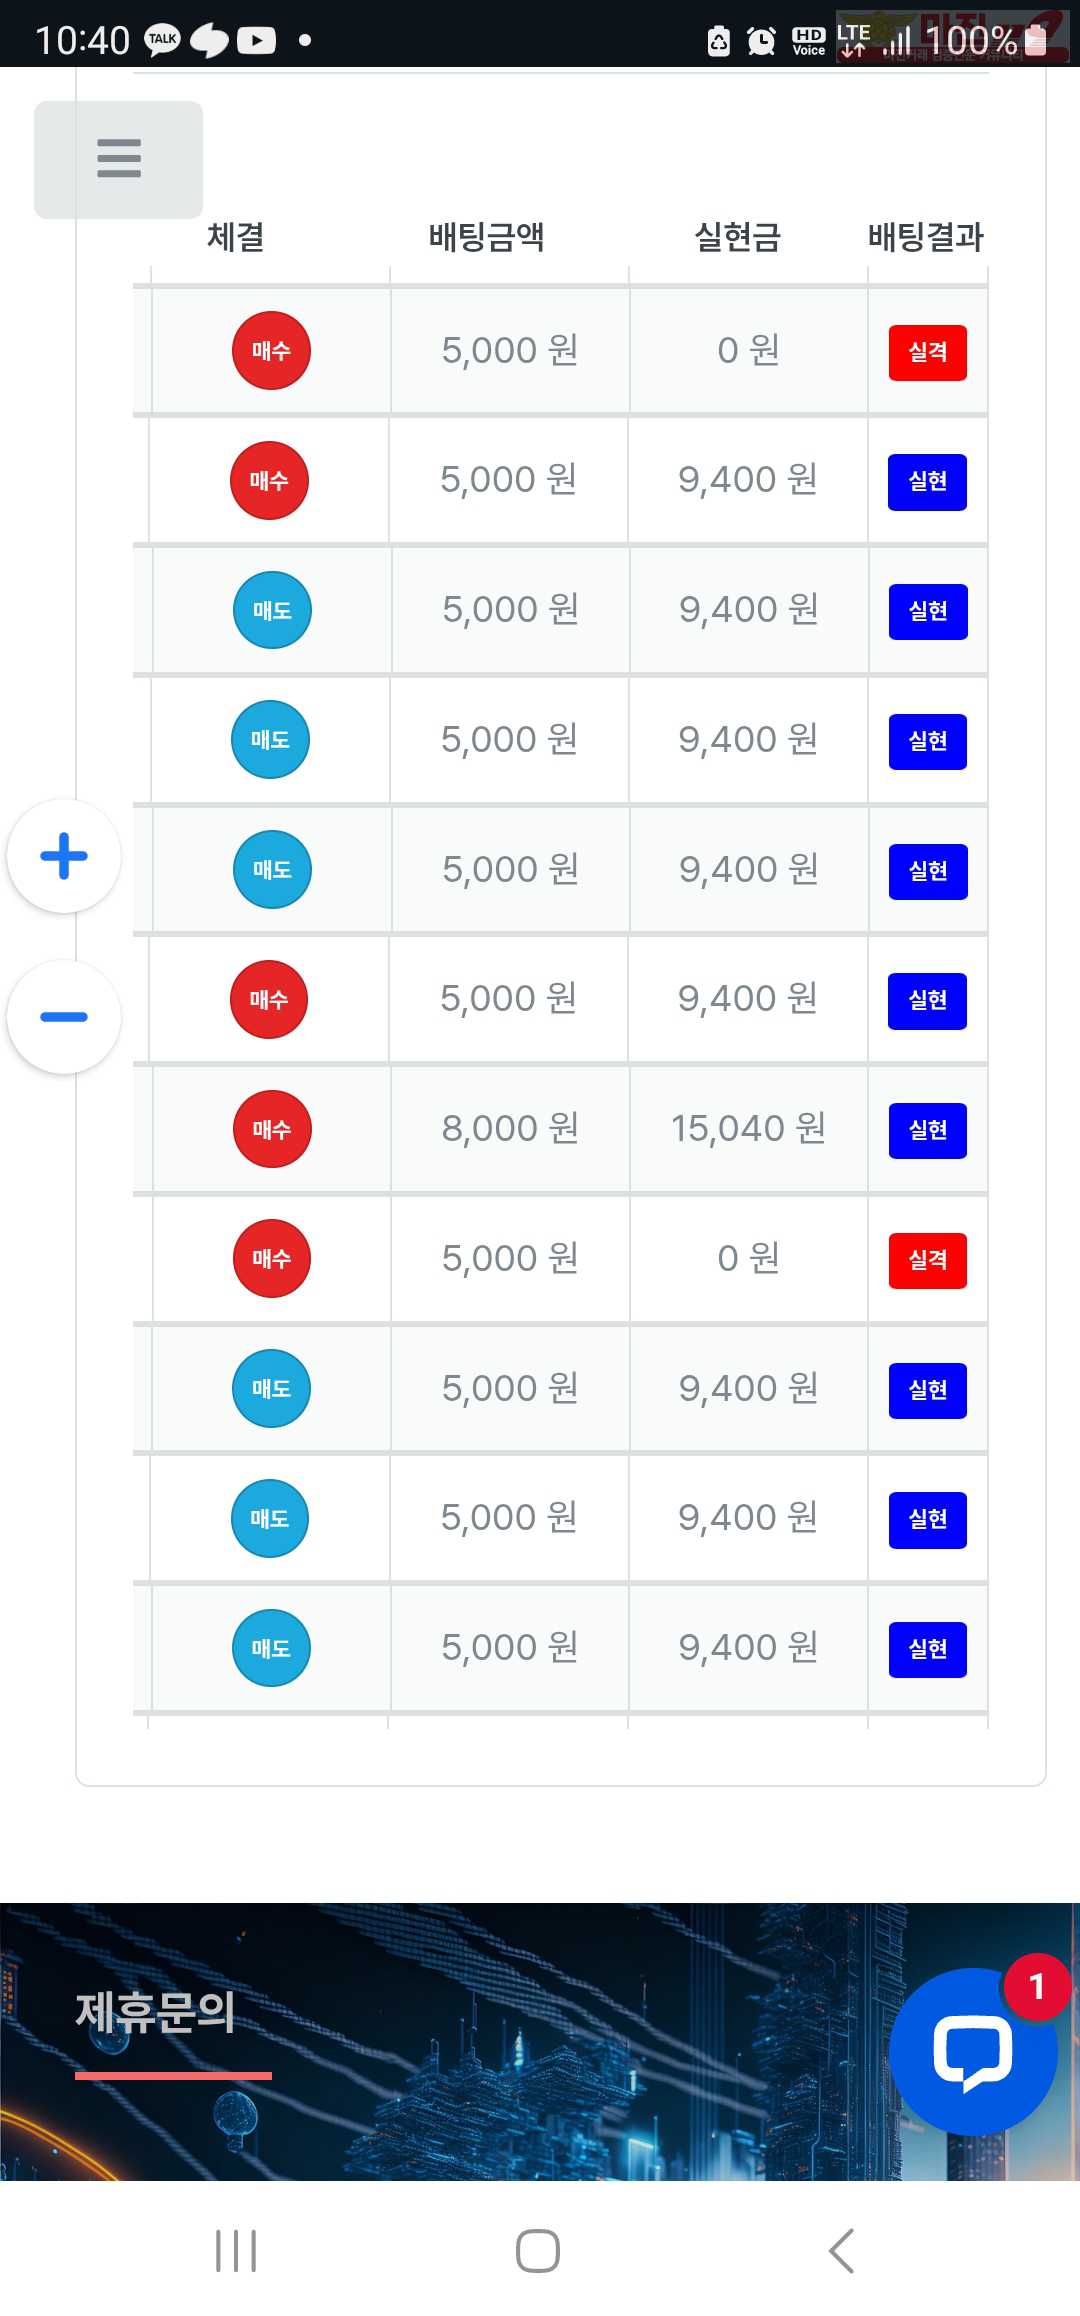Tap the 실현 badge beside 15,040 원

click(927, 1130)
